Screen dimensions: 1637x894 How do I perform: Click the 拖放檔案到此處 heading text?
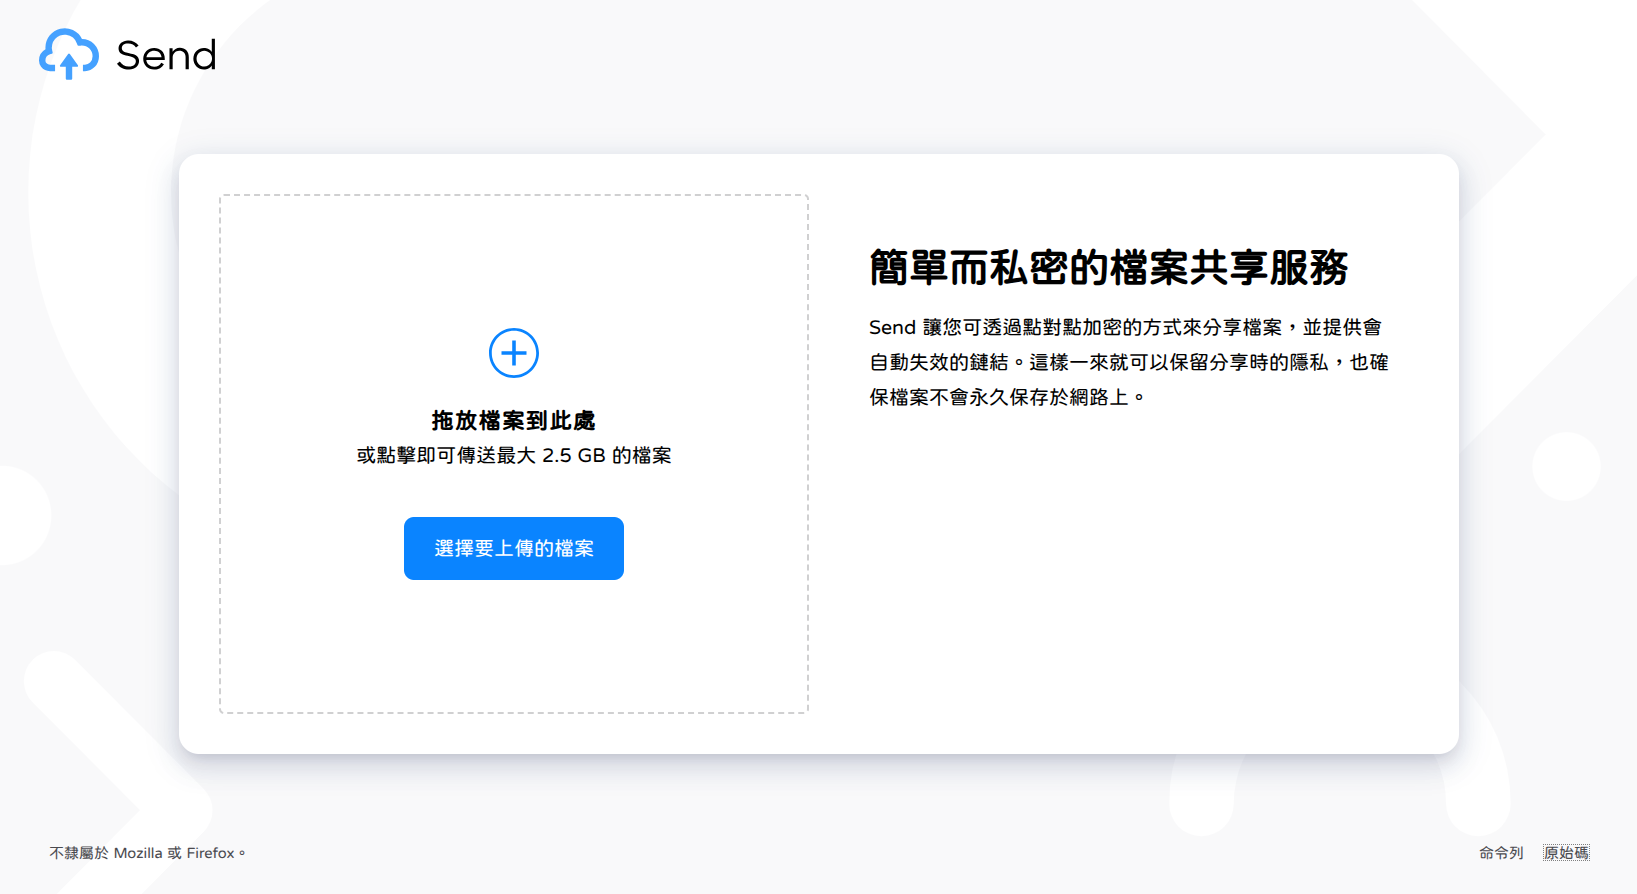(x=514, y=421)
